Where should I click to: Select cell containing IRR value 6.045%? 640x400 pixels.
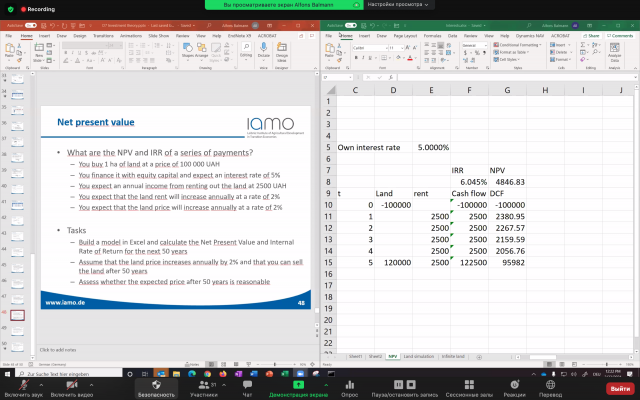coord(469,182)
